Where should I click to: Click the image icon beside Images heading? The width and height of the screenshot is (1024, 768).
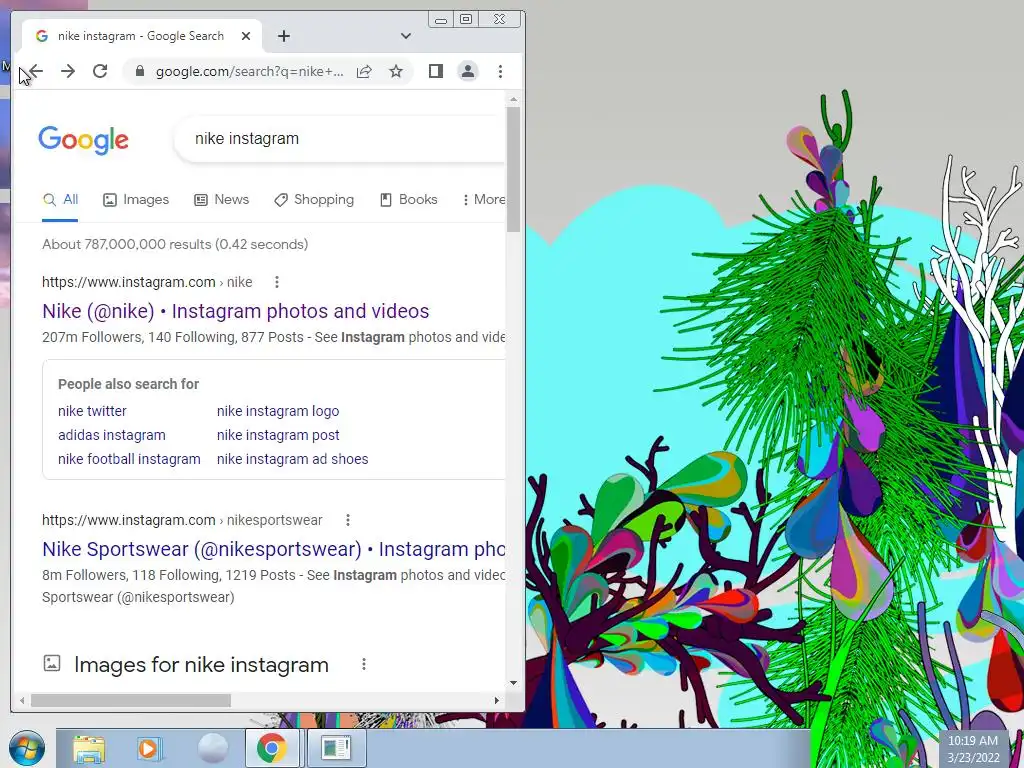pos(52,664)
